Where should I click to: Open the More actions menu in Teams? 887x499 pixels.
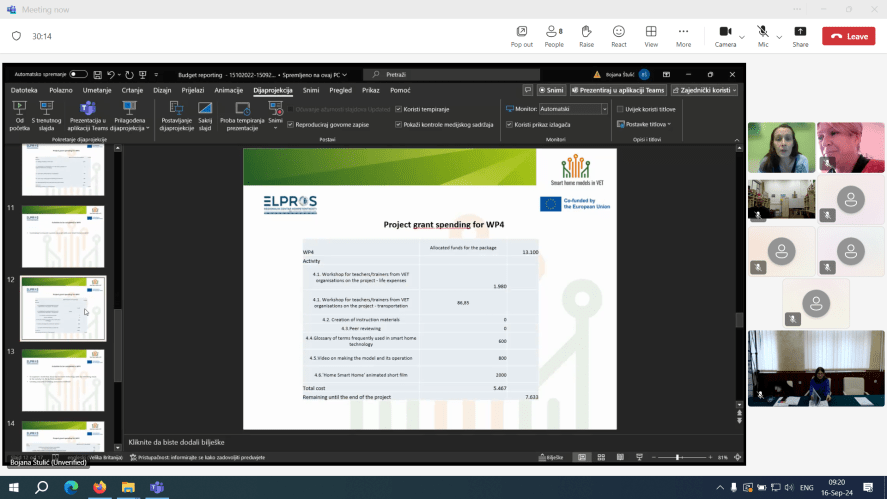(x=683, y=36)
